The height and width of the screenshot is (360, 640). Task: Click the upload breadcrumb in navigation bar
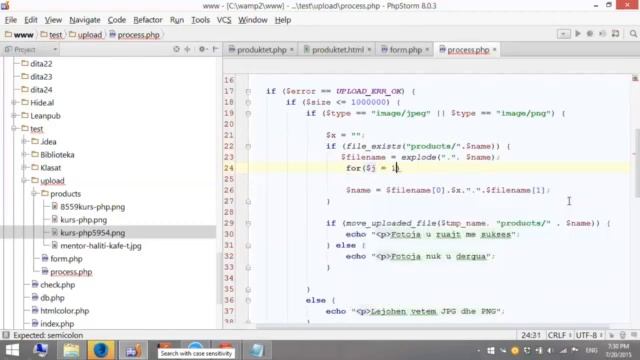(86, 35)
